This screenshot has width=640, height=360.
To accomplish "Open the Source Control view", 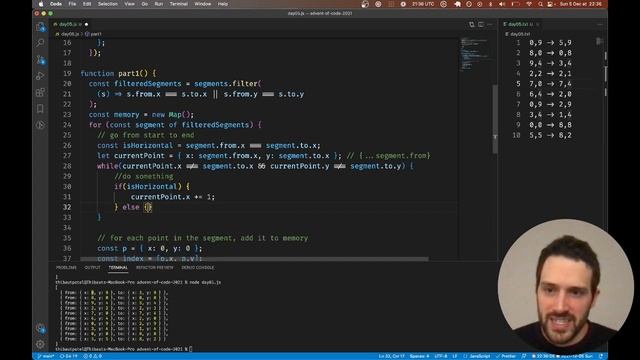I will (x=40, y=60).
